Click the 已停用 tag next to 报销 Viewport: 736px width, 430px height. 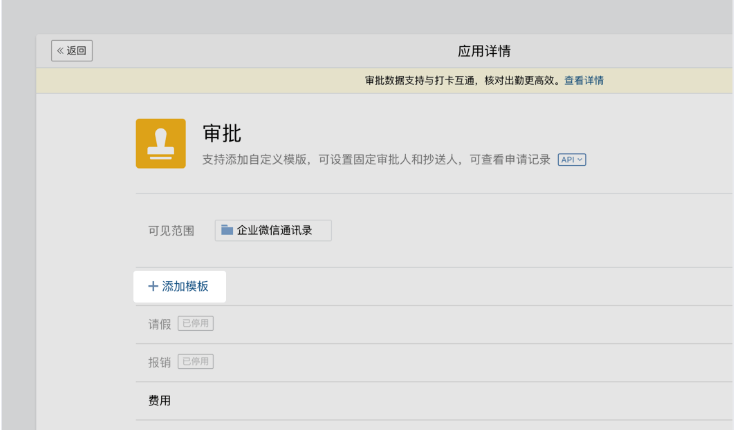tap(196, 361)
